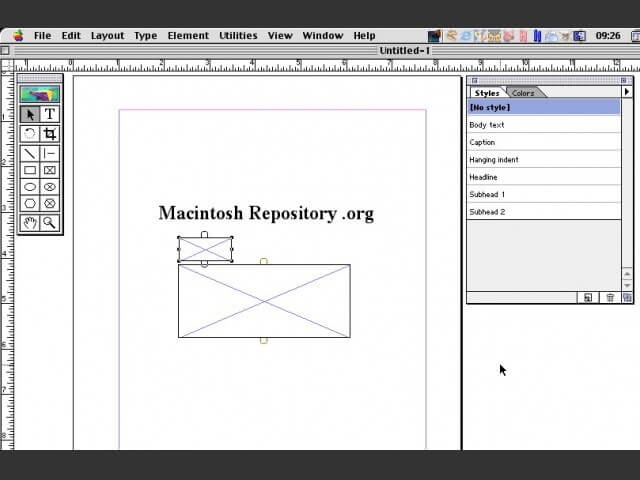
Task: Apply the Subhead 1 style
Action: (x=544, y=194)
